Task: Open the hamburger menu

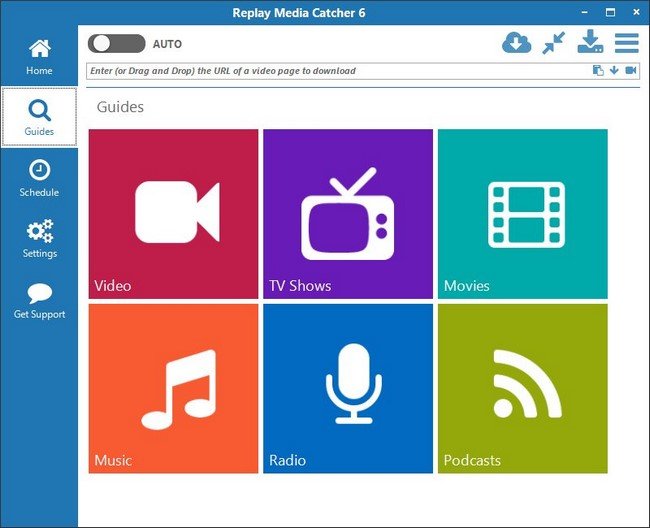Action: 626,43
